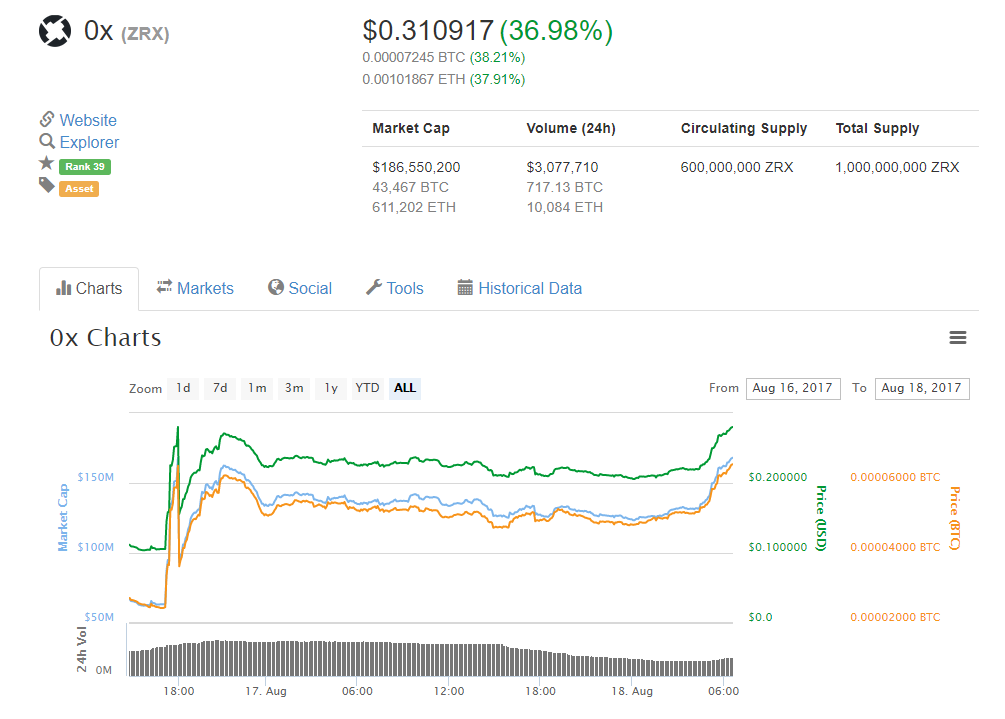Screen dimensions: 1005x719
Task: Click the 0.00007245 BTC price
Action: (413, 58)
